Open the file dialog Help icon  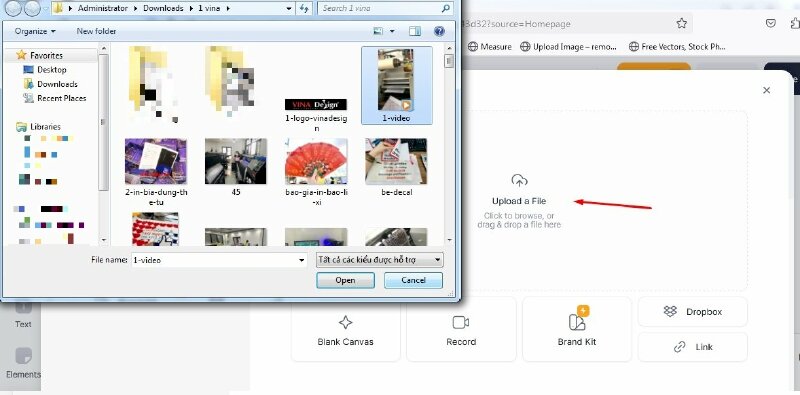click(x=439, y=31)
